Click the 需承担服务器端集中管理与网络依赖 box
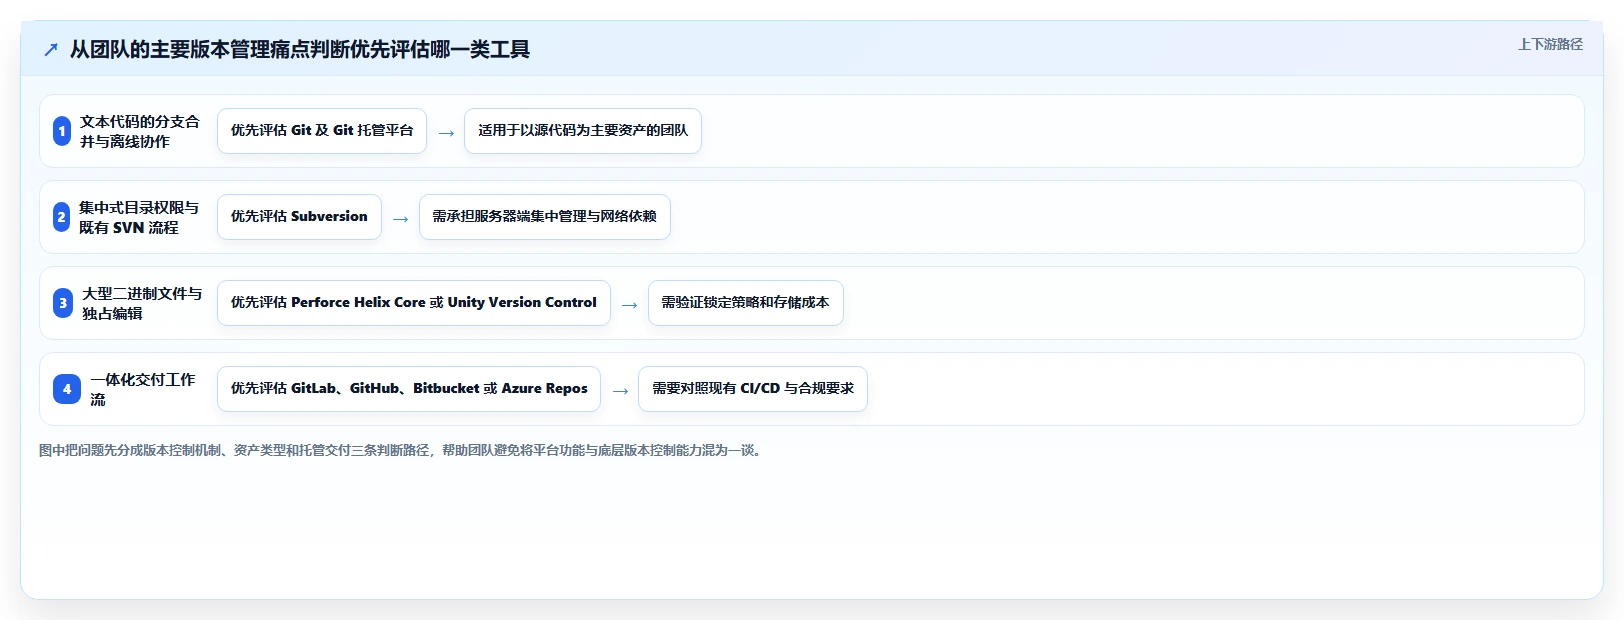Viewport: 1624px width, 620px height. 545,217
